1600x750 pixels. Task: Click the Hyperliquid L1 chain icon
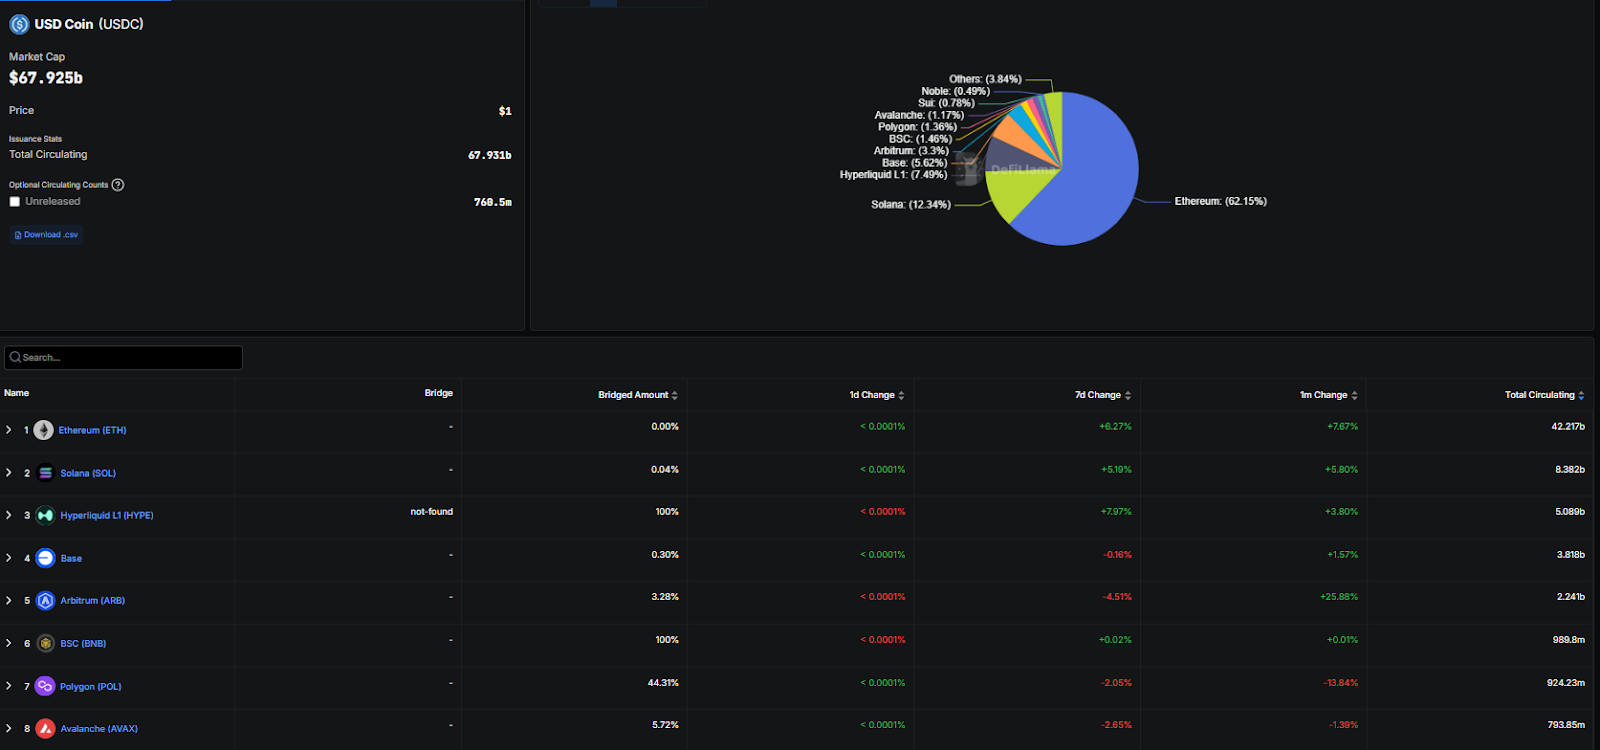[x=45, y=516]
